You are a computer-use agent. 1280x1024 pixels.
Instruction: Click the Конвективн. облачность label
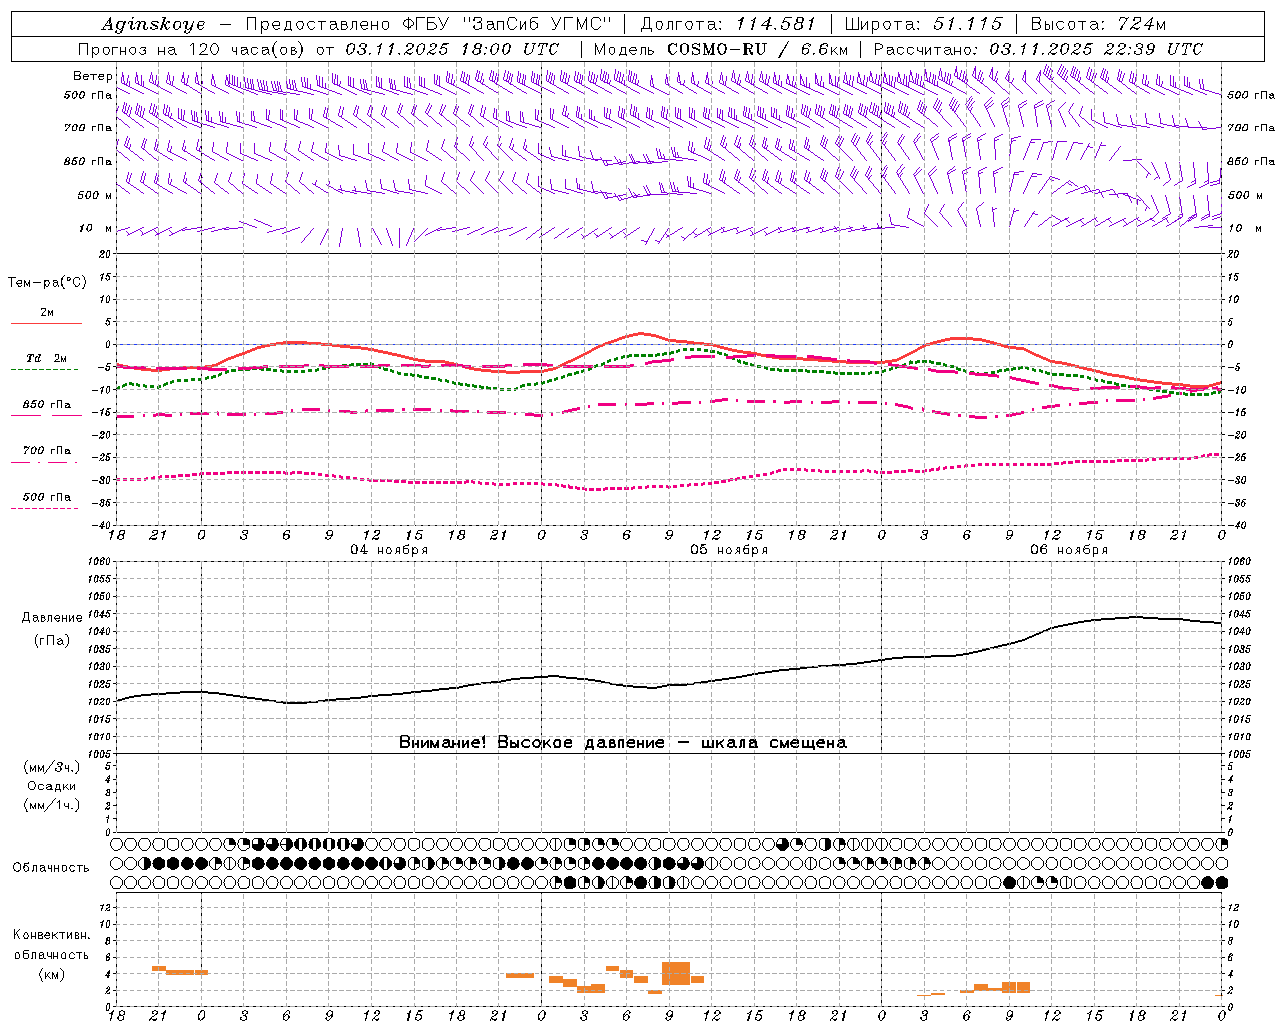tap(51, 945)
